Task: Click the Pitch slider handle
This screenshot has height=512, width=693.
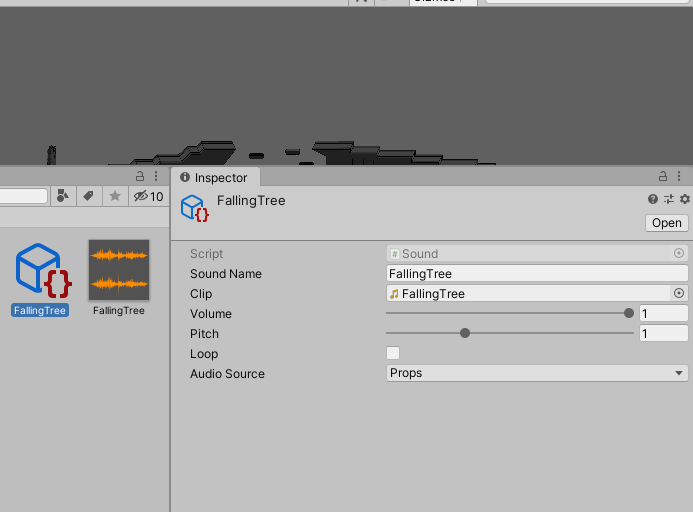Action: click(465, 333)
